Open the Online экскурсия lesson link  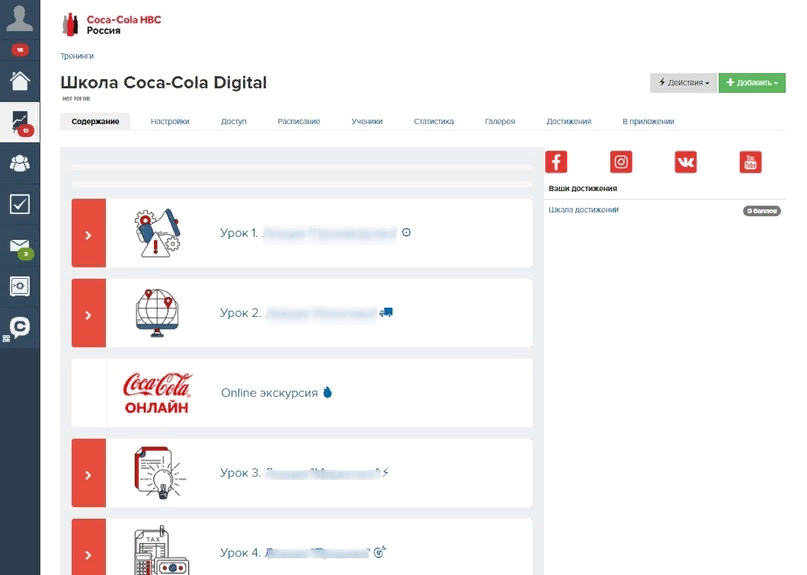tap(269, 393)
